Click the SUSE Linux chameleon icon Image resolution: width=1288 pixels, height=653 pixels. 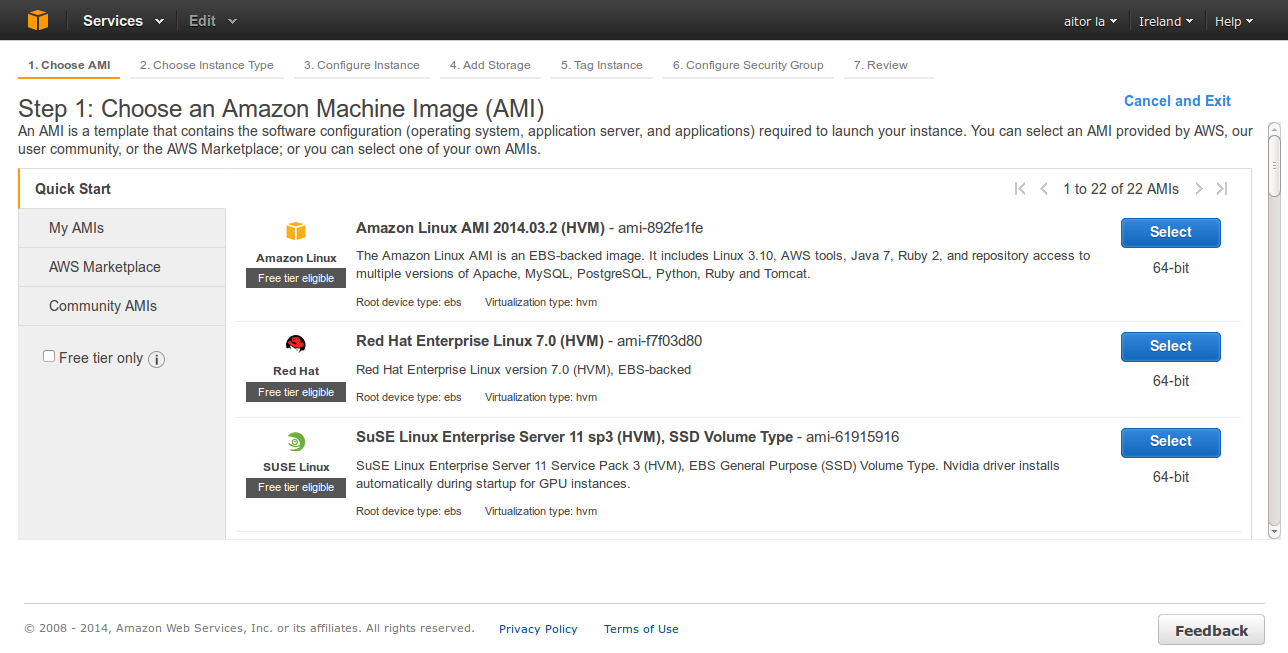(x=296, y=441)
